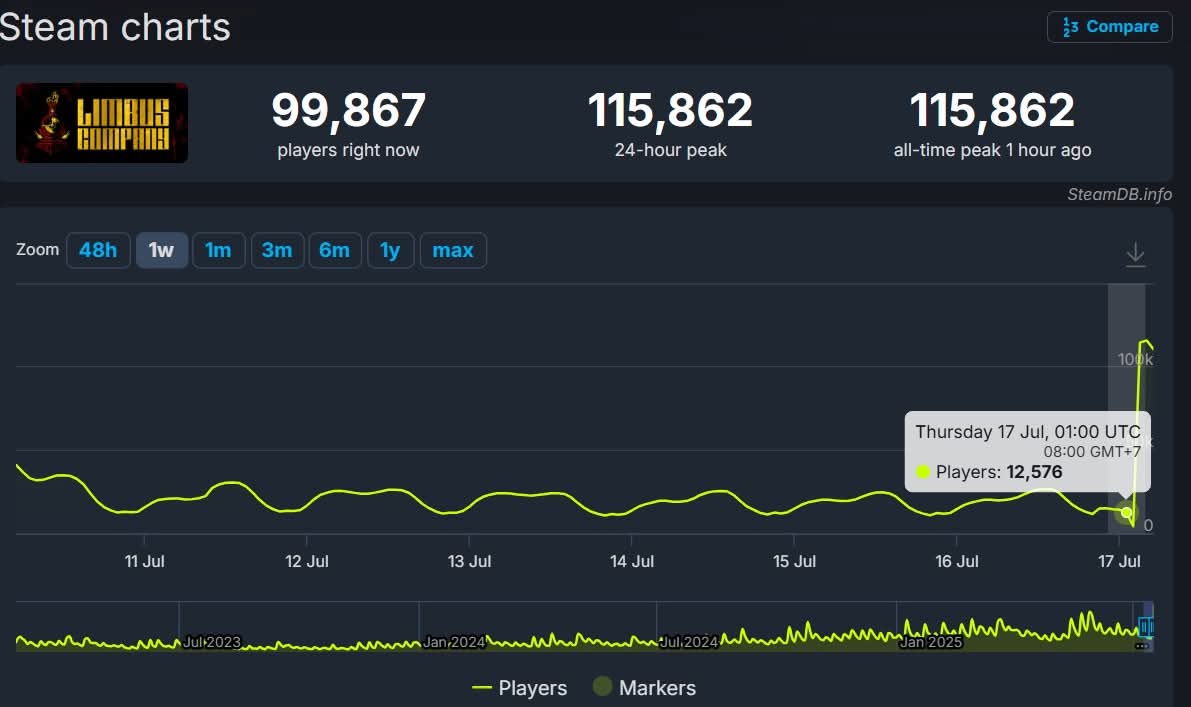This screenshot has width=1191, height=707.
Task: Click the 99,867 players right now figure
Action: pyautogui.click(x=349, y=110)
